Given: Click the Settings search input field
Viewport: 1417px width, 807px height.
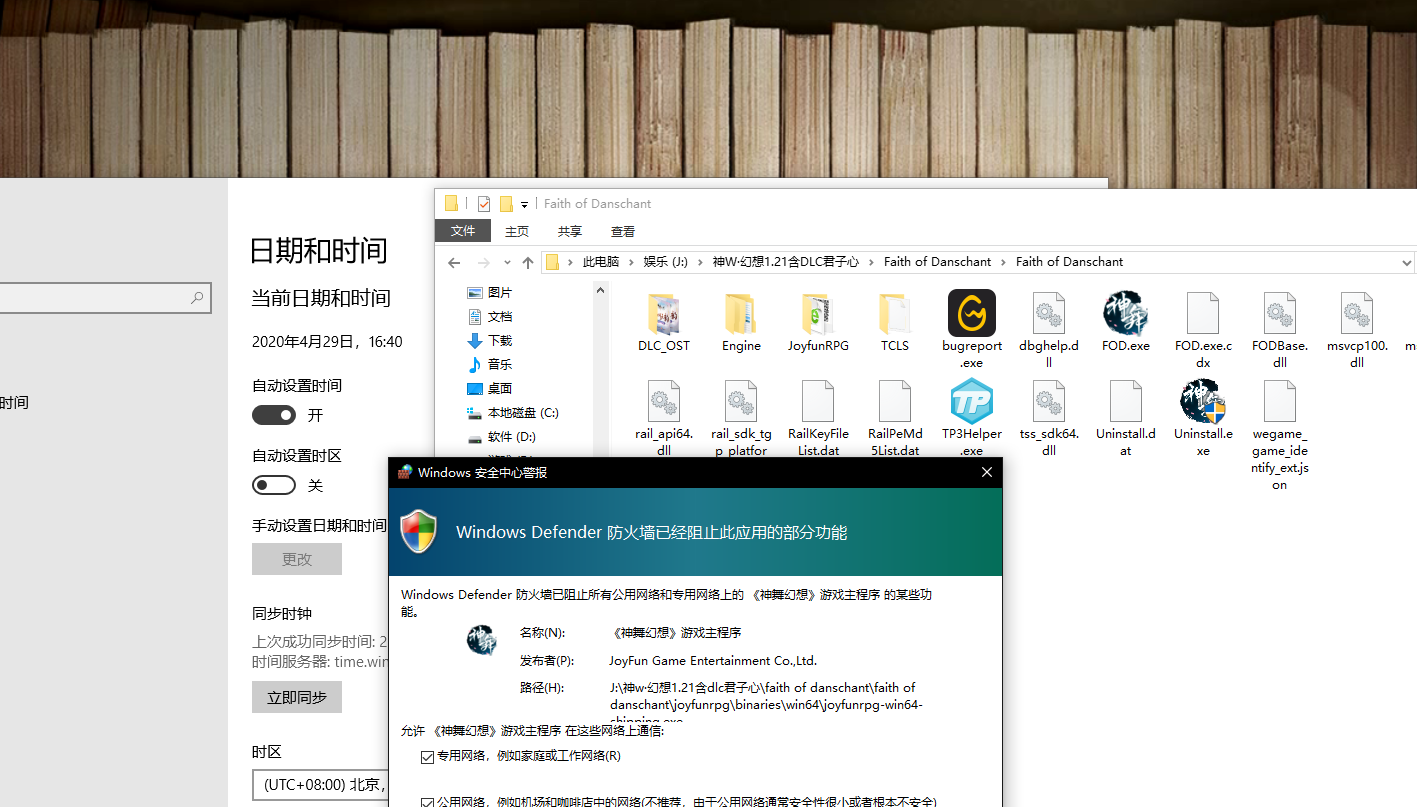Looking at the screenshot, I should click(105, 298).
